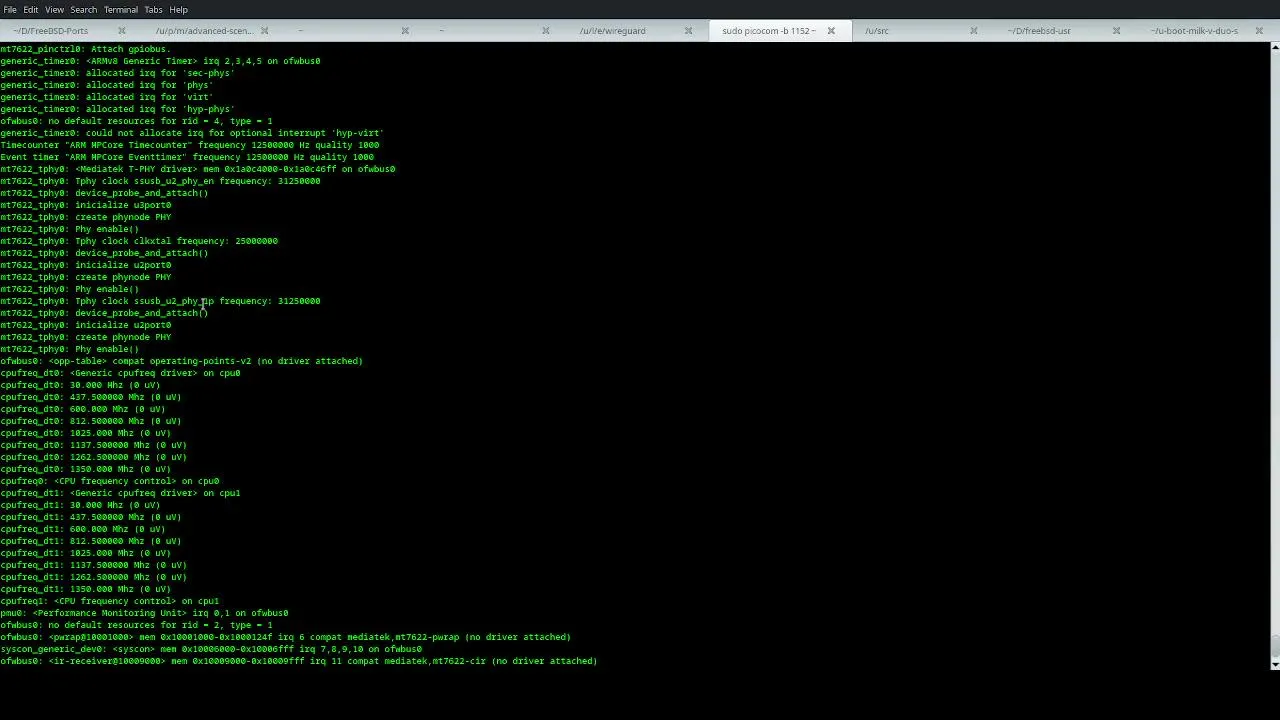This screenshot has height=720, width=1280.
Task: Click the 'mt7622_pinctrl0: Attach gpiobus.' line
Action: (x=85, y=49)
